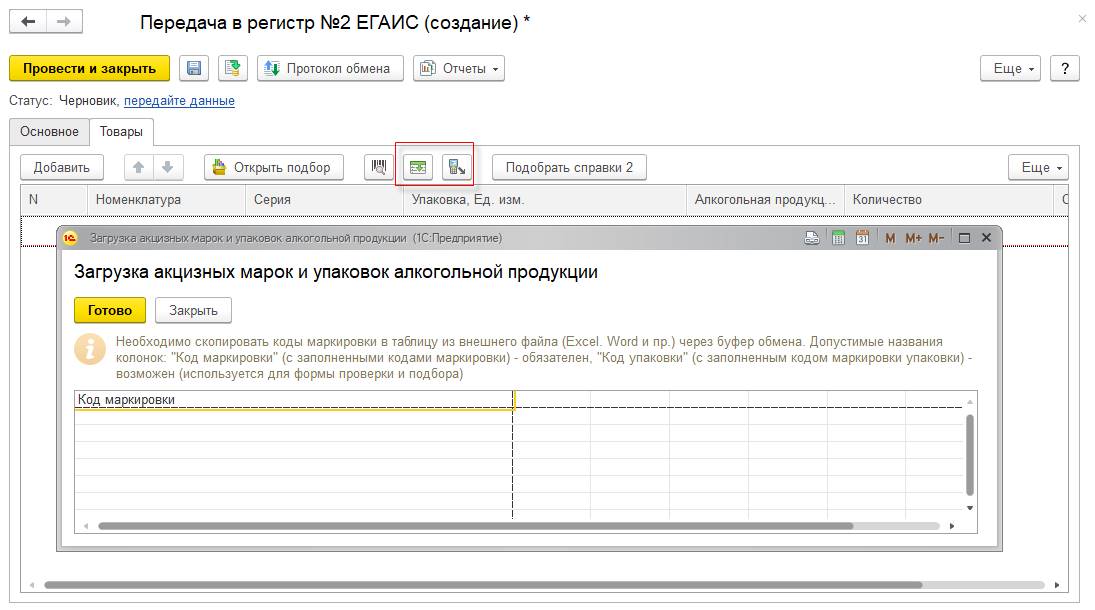Select the 'Товары' tab

tap(121, 131)
